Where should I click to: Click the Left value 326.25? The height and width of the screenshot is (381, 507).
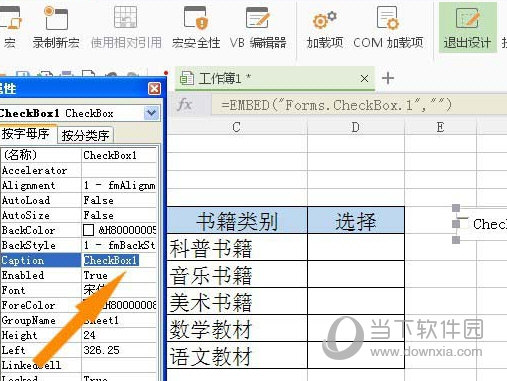point(119,350)
